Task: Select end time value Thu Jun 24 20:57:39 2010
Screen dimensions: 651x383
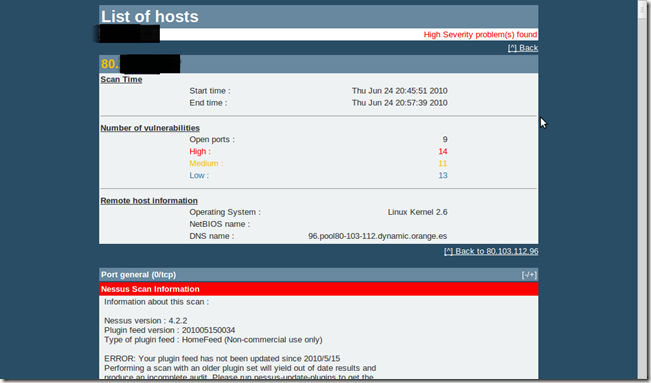Action: tap(399, 103)
